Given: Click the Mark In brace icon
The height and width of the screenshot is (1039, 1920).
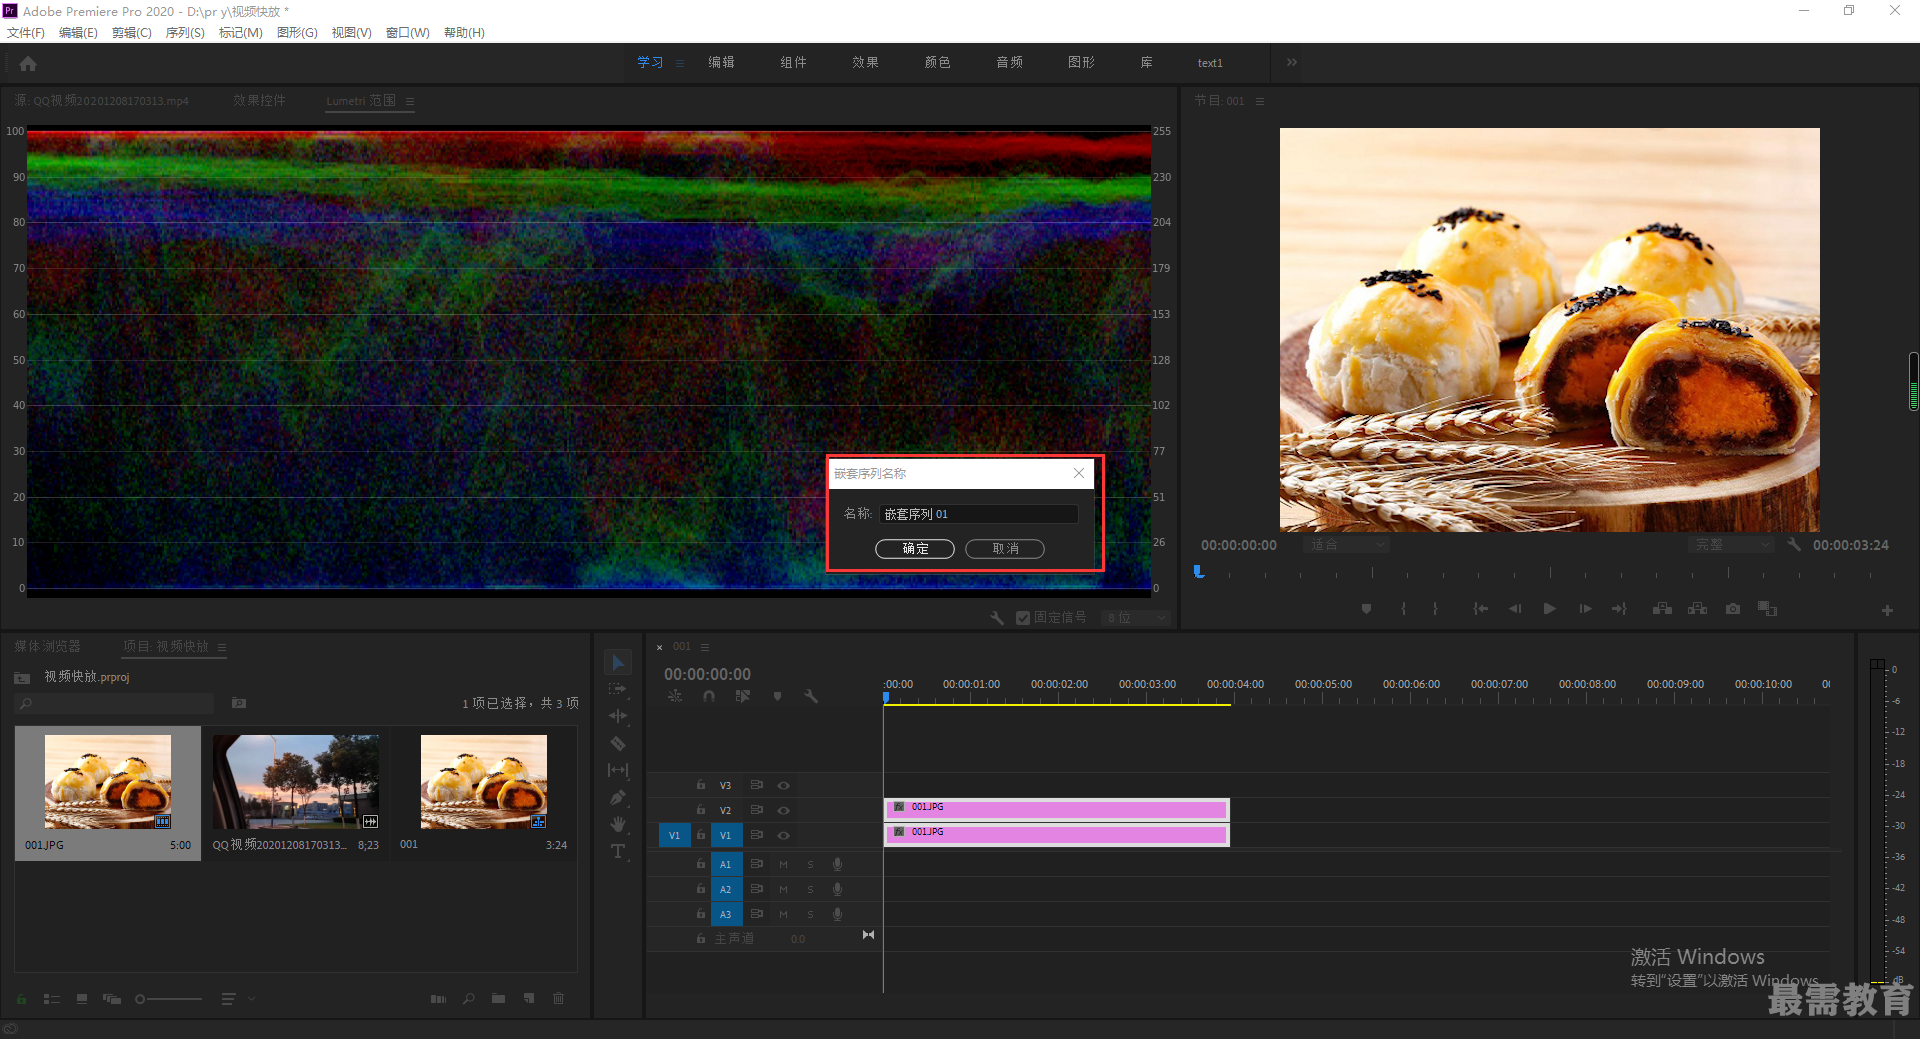Looking at the screenshot, I should tap(1403, 608).
